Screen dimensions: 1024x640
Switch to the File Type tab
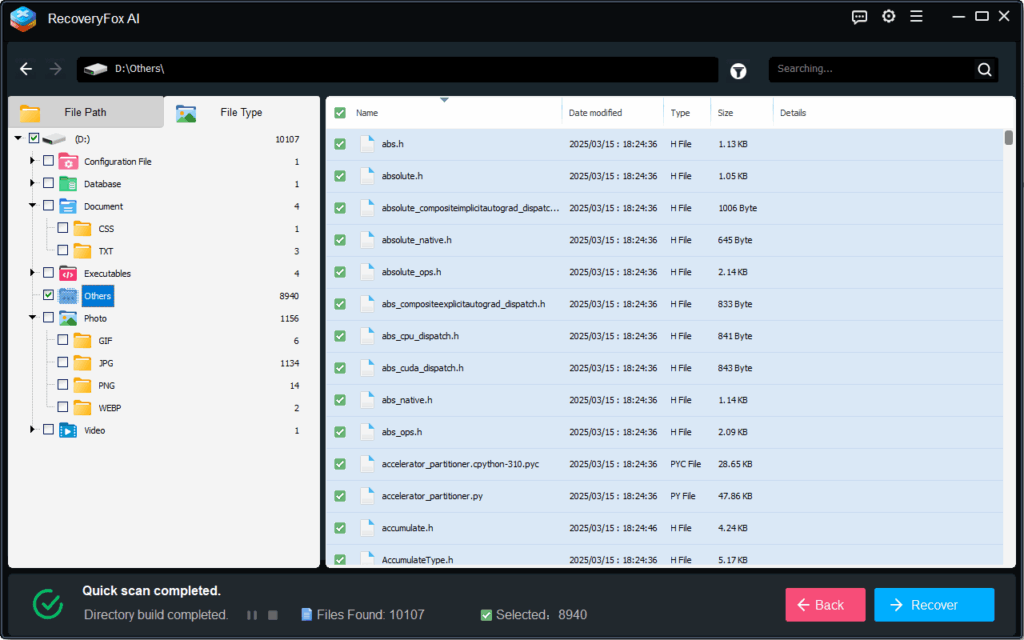pos(241,112)
